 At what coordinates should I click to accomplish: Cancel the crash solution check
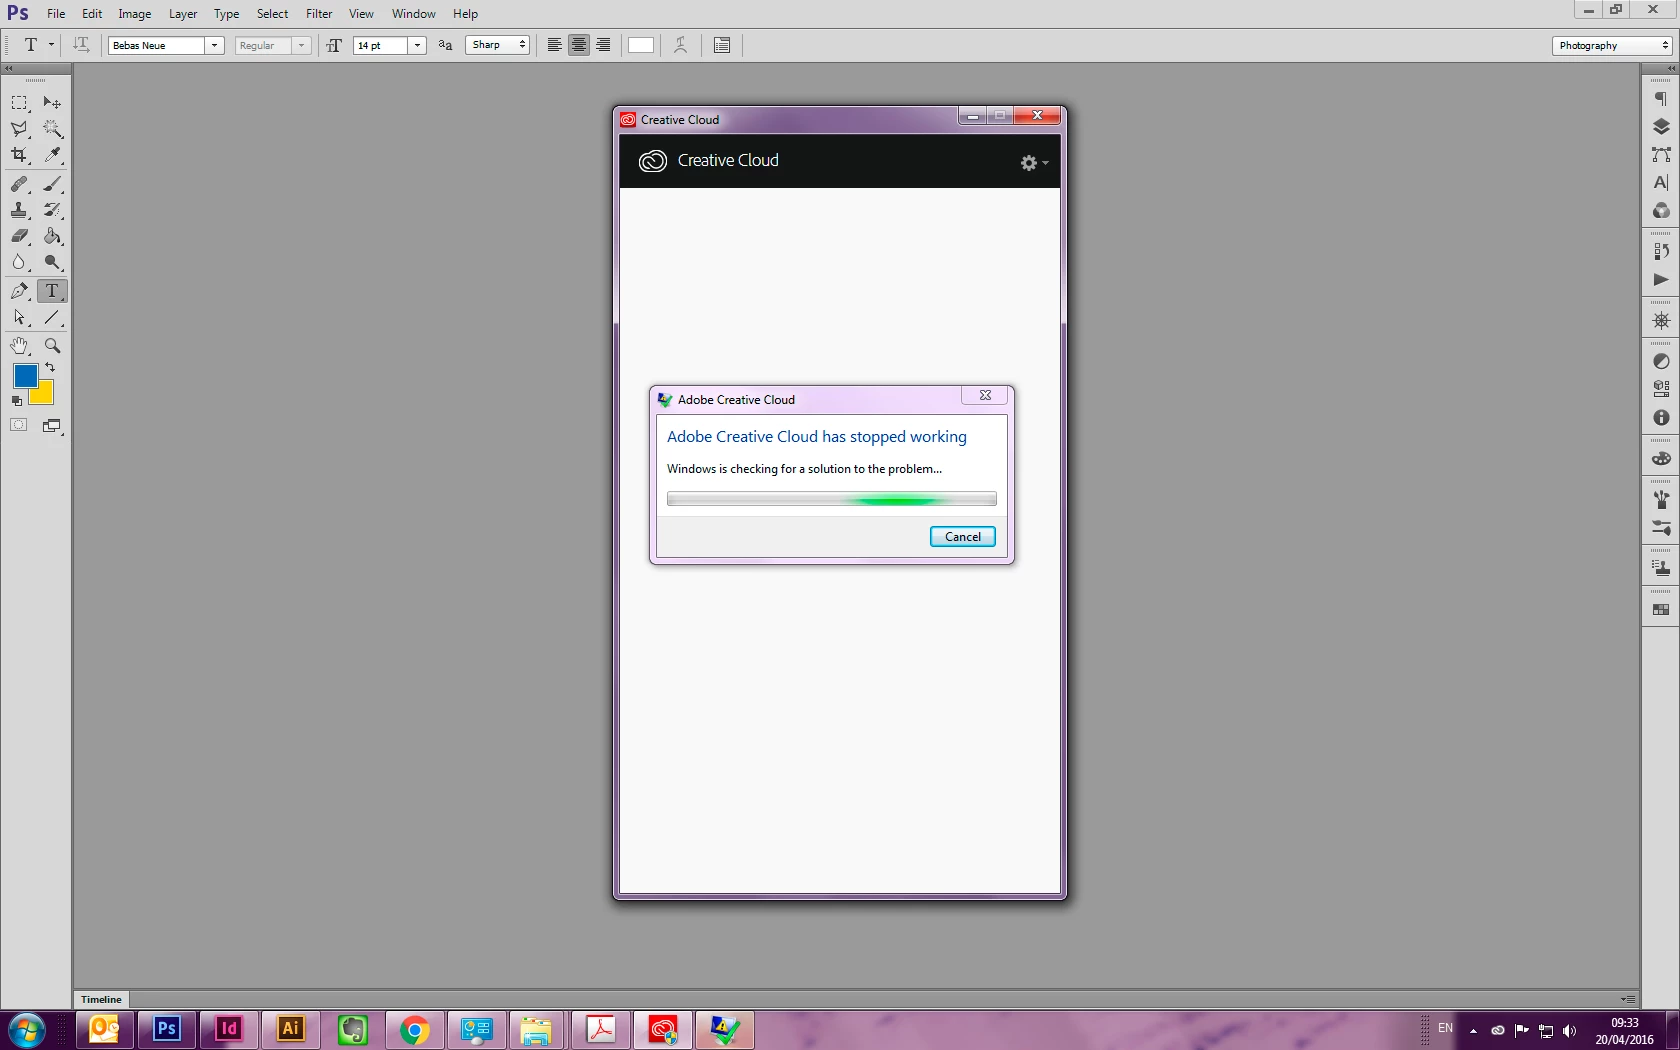pyautogui.click(x=963, y=536)
